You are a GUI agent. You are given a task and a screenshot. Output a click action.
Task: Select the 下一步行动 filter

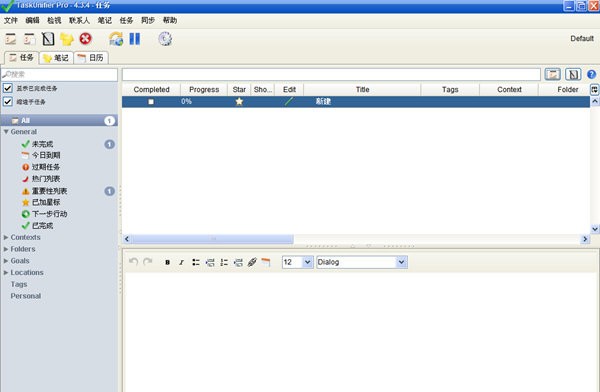click(49, 214)
